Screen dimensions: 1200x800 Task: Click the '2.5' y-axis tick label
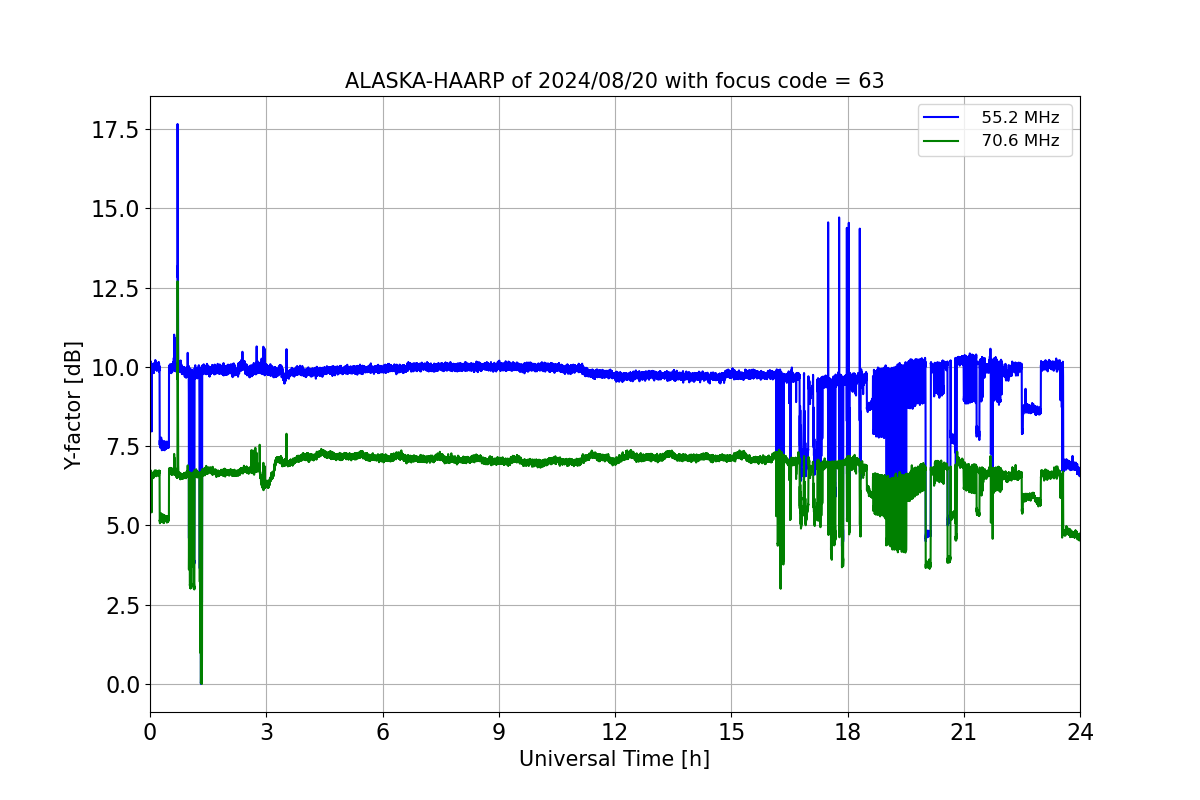coord(122,605)
